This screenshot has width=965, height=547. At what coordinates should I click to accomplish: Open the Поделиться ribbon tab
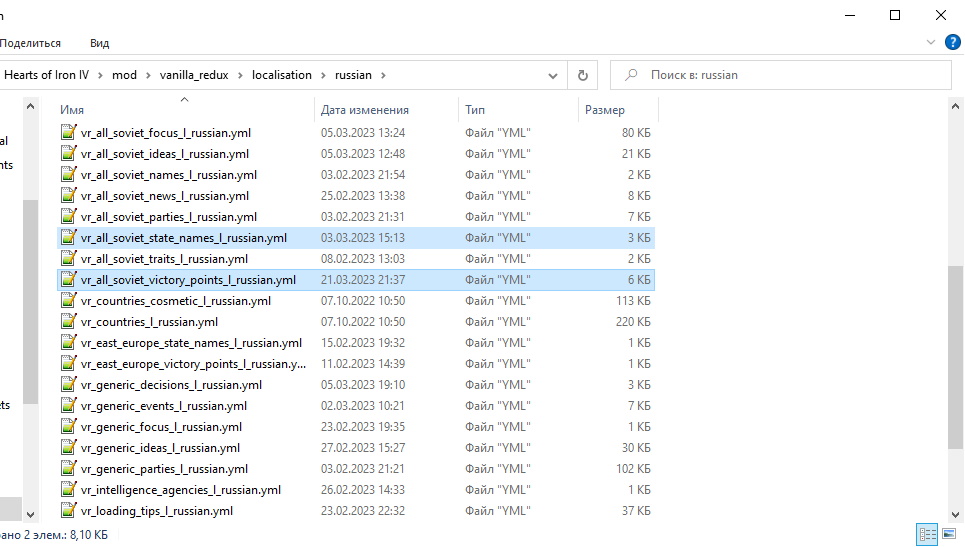point(30,43)
